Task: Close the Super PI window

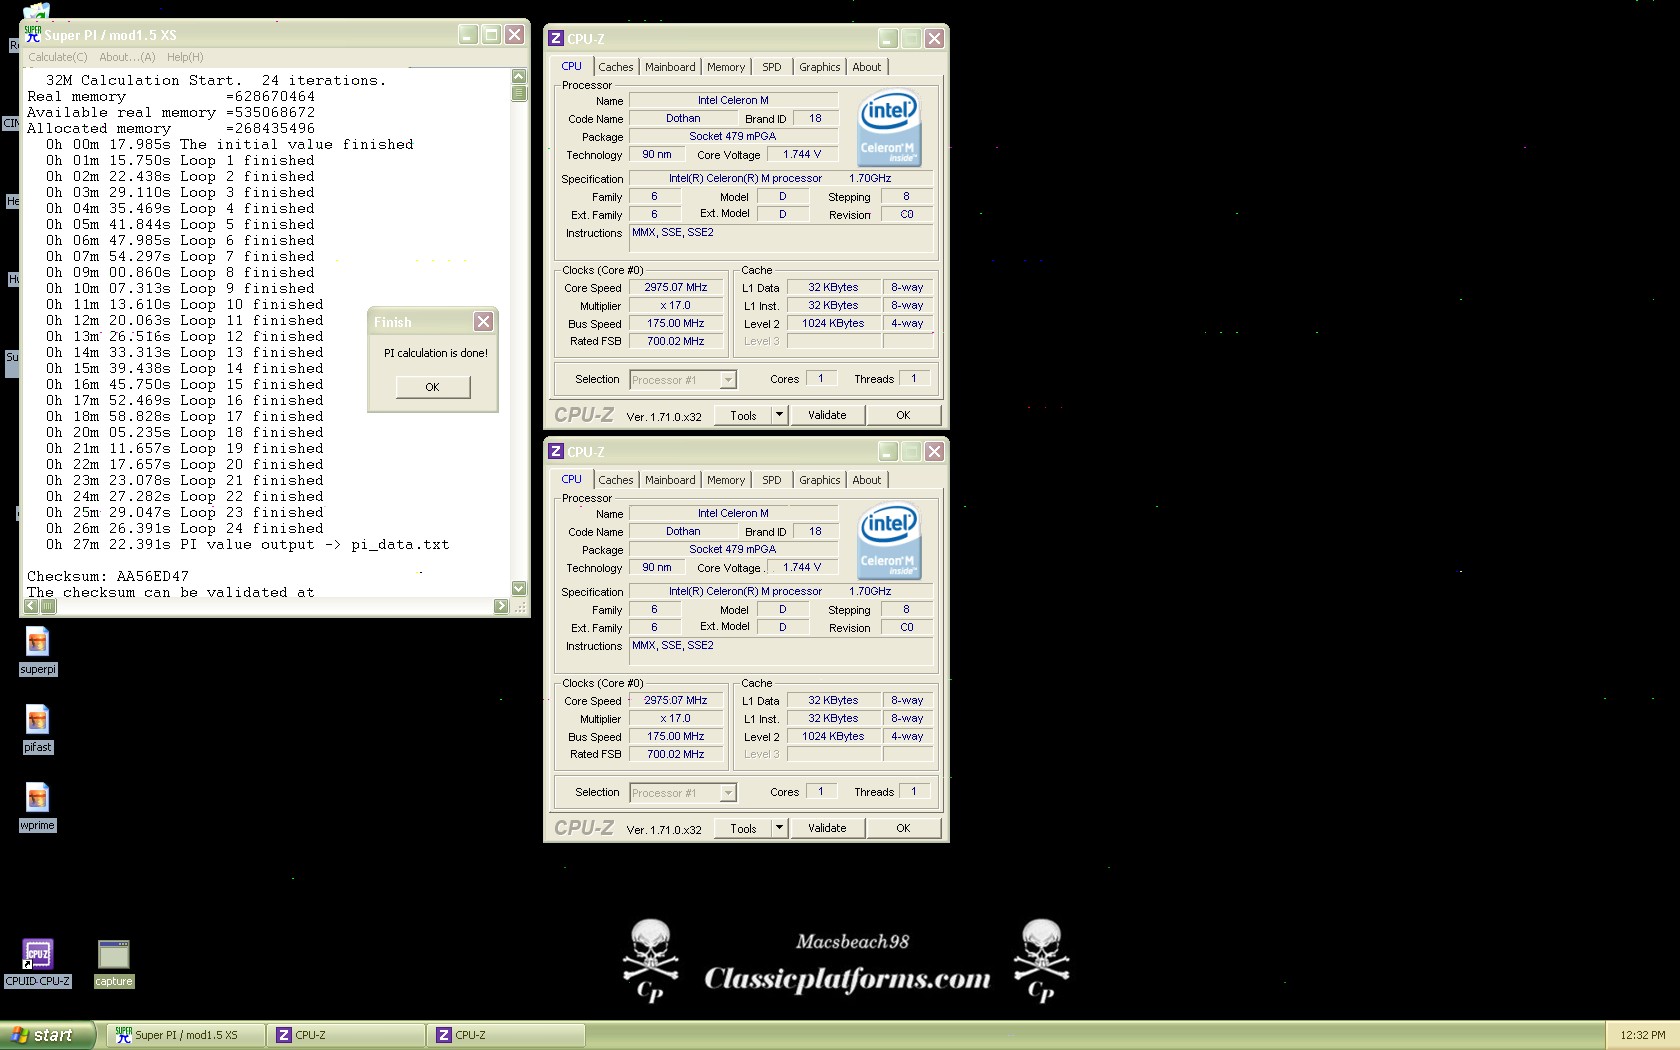Action: click(x=514, y=35)
